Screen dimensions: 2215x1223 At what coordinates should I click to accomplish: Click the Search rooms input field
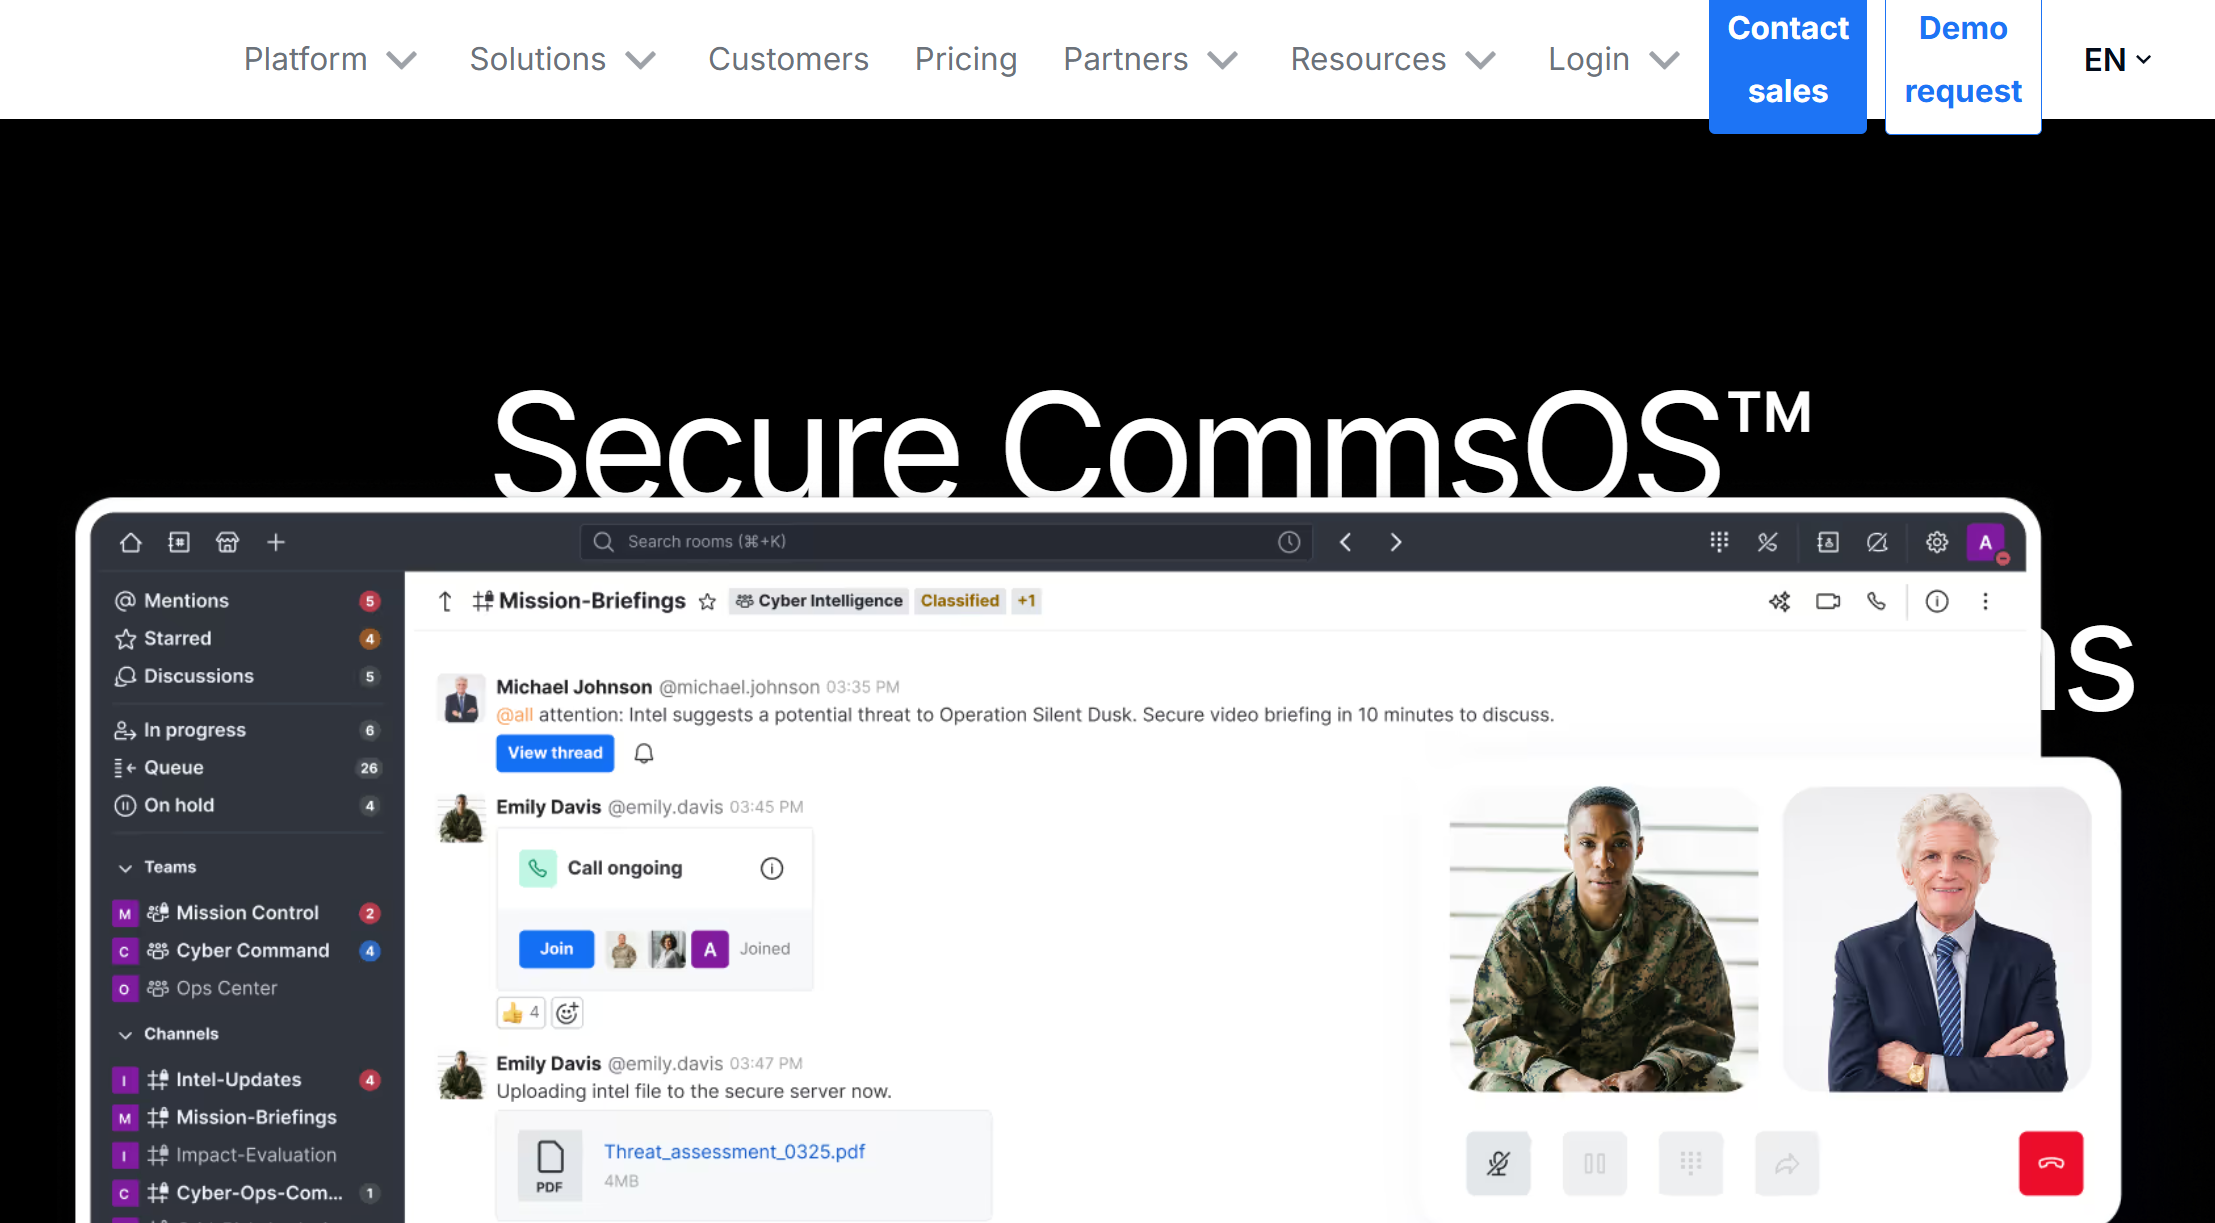(x=945, y=542)
